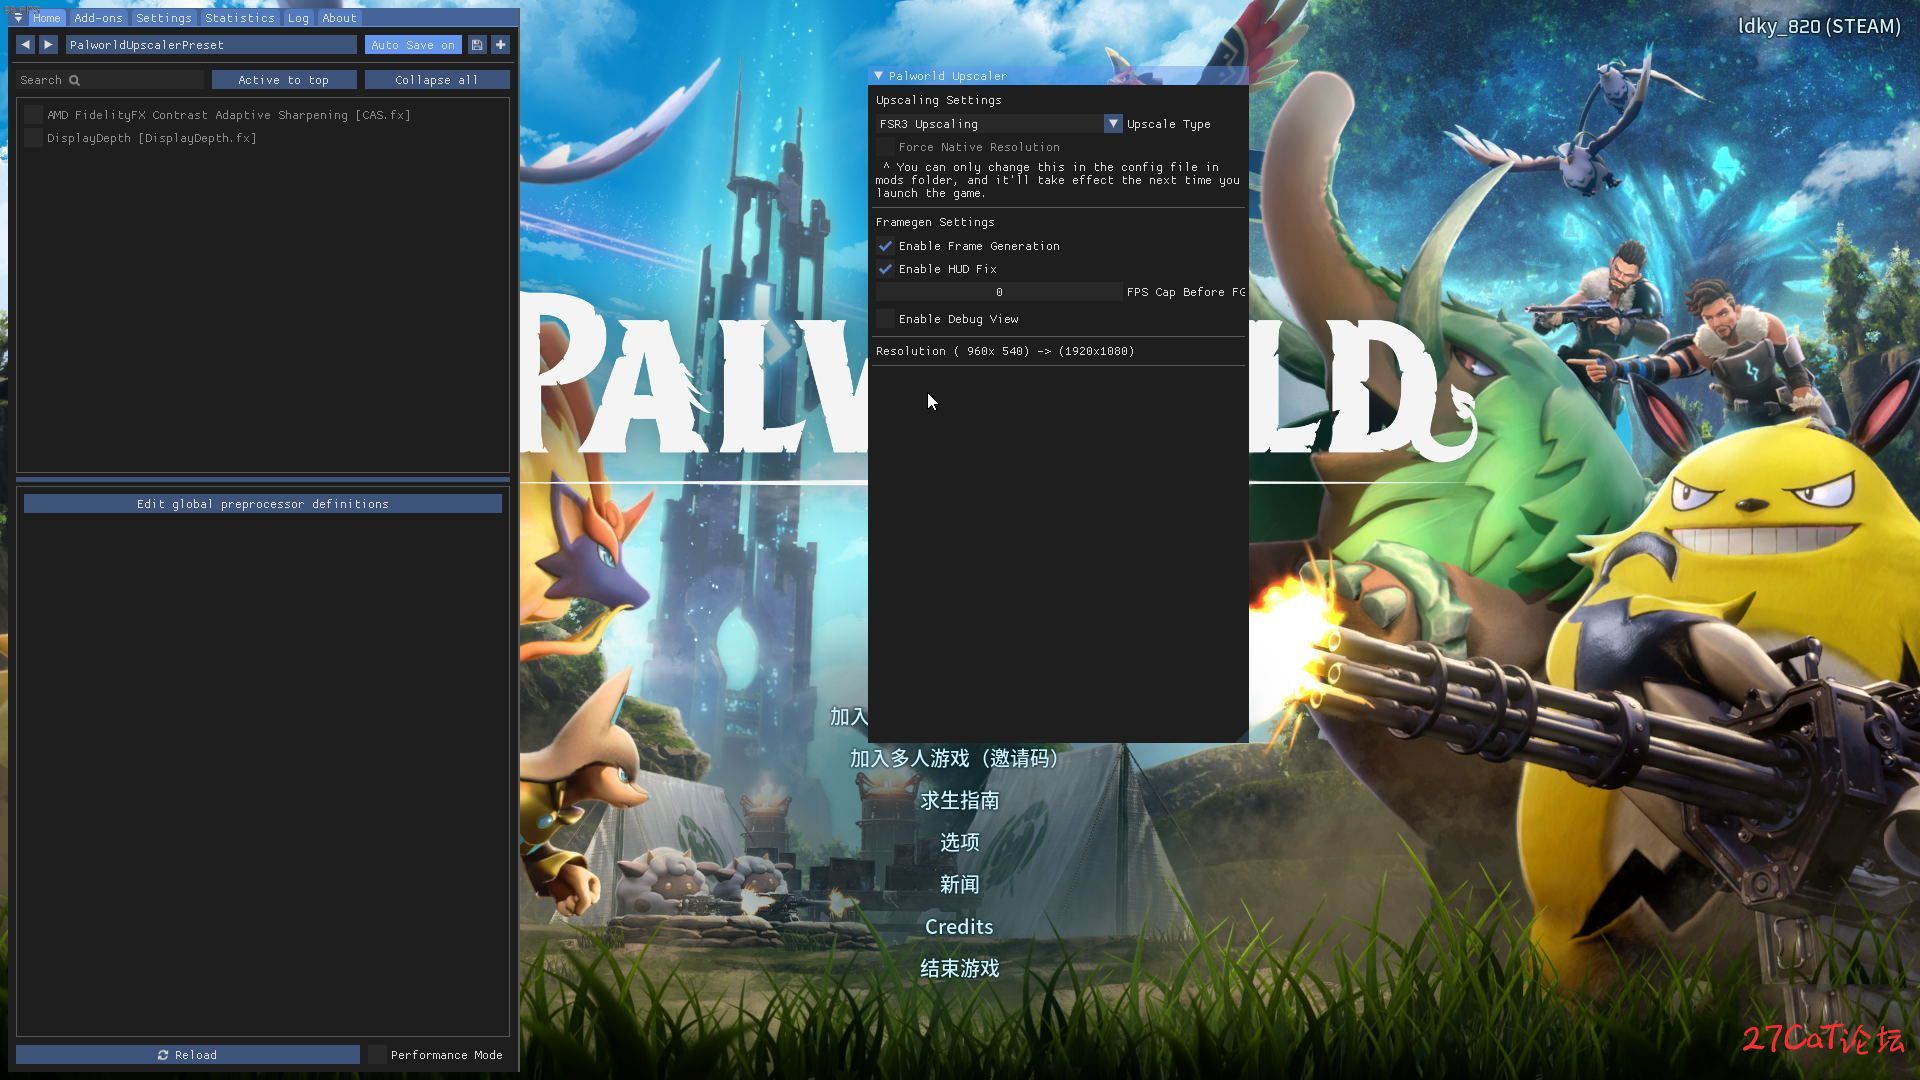Open the Log tab
The image size is (1920, 1080).
click(x=298, y=18)
